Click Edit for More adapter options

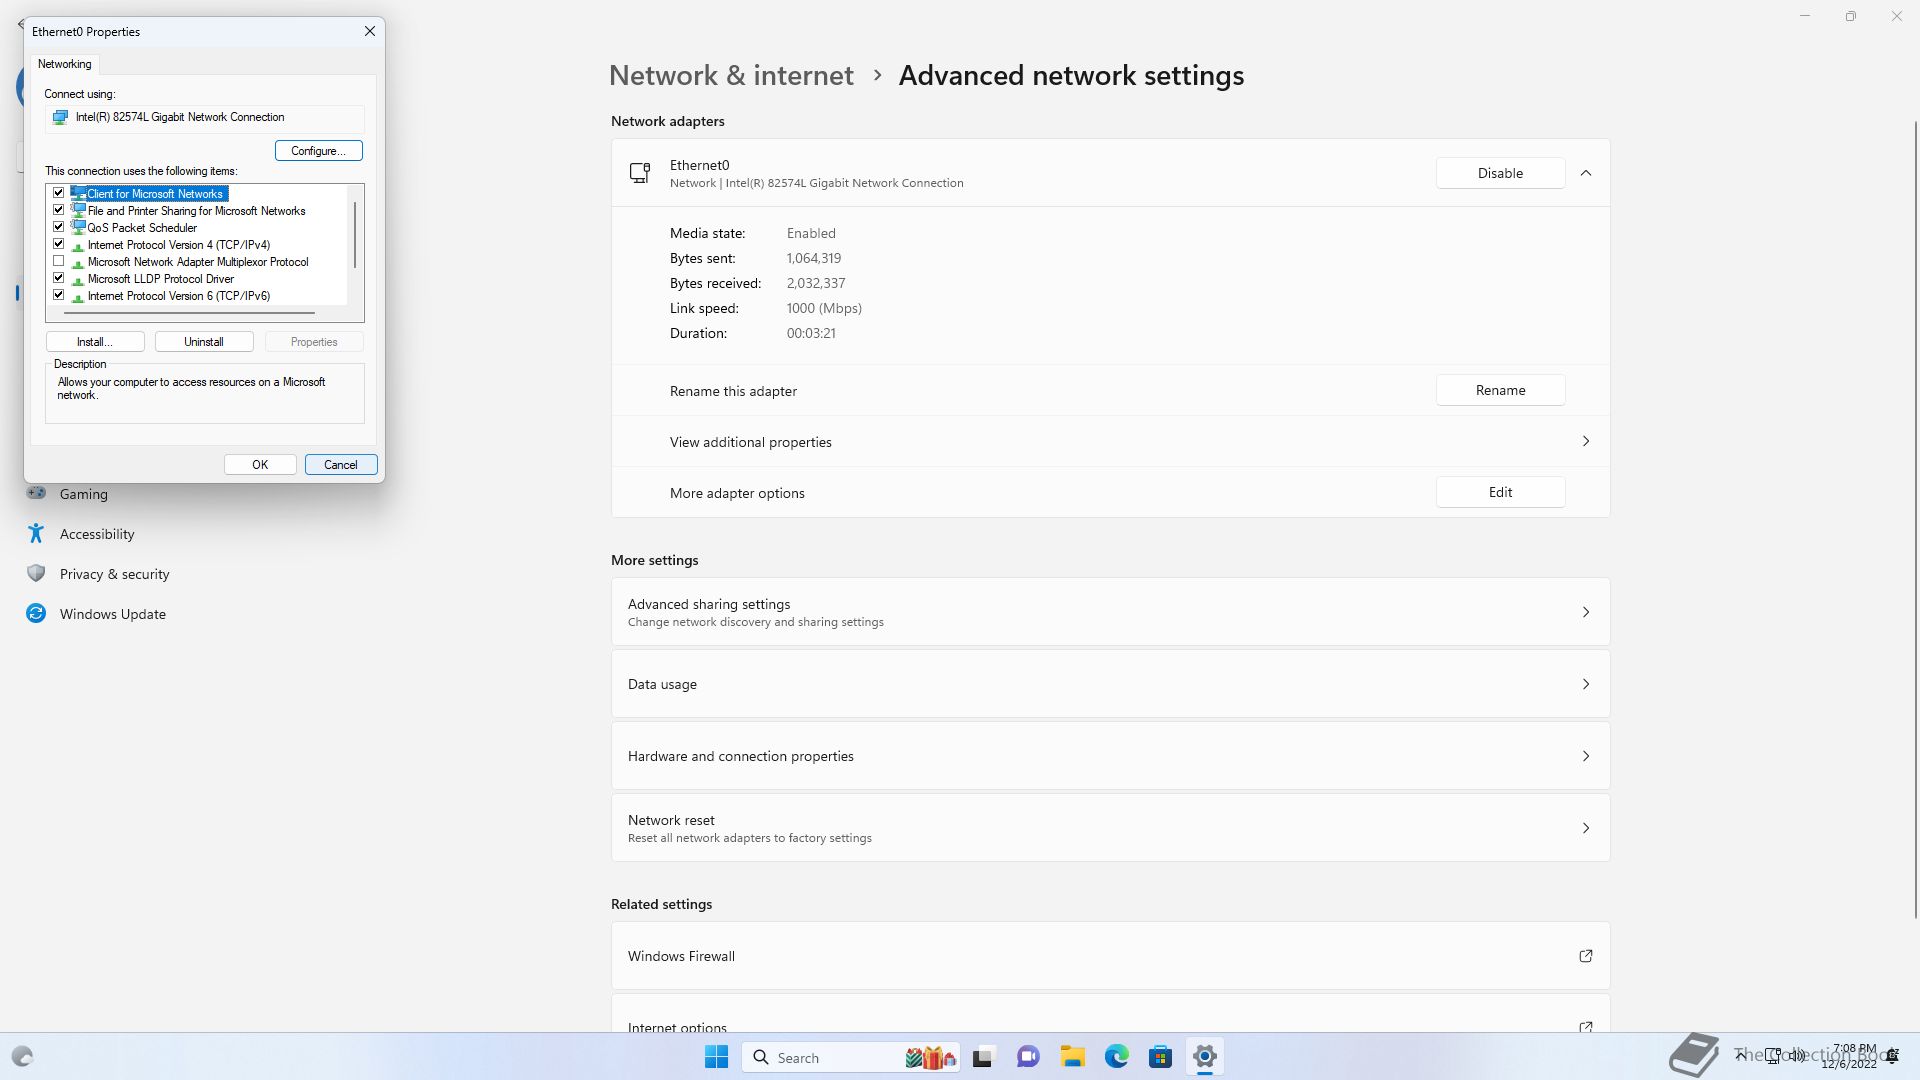1501,492
